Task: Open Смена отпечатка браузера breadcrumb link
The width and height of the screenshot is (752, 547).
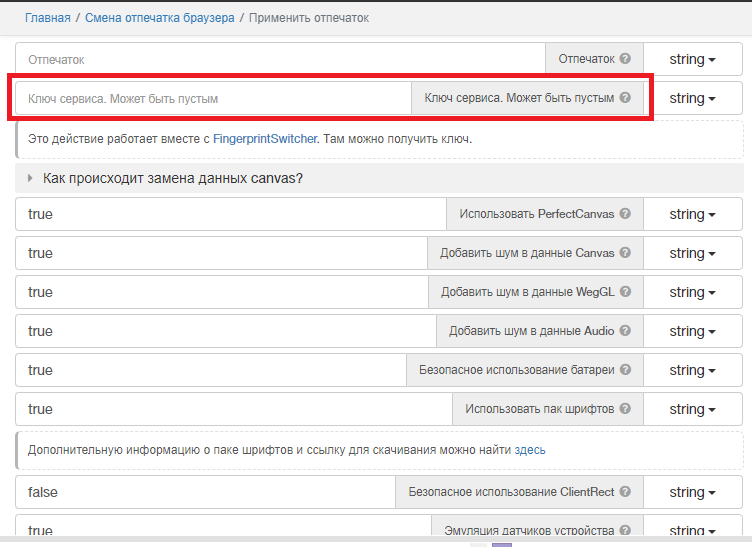Action: [x=158, y=18]
